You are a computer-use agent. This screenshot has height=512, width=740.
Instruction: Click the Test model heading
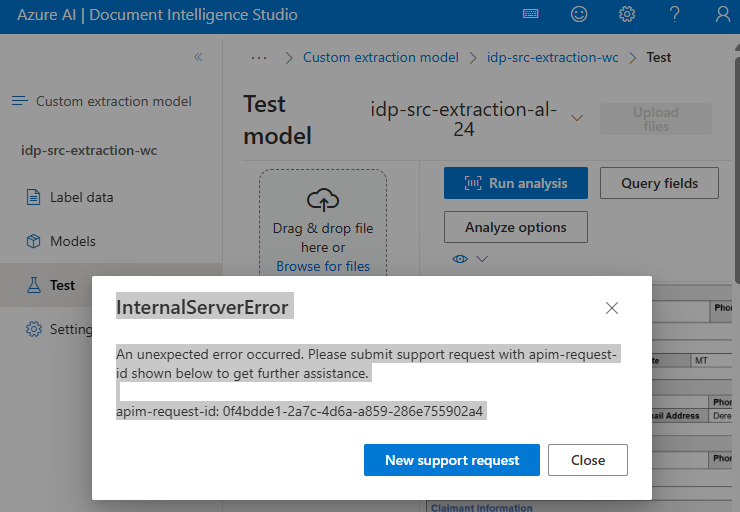278,120
